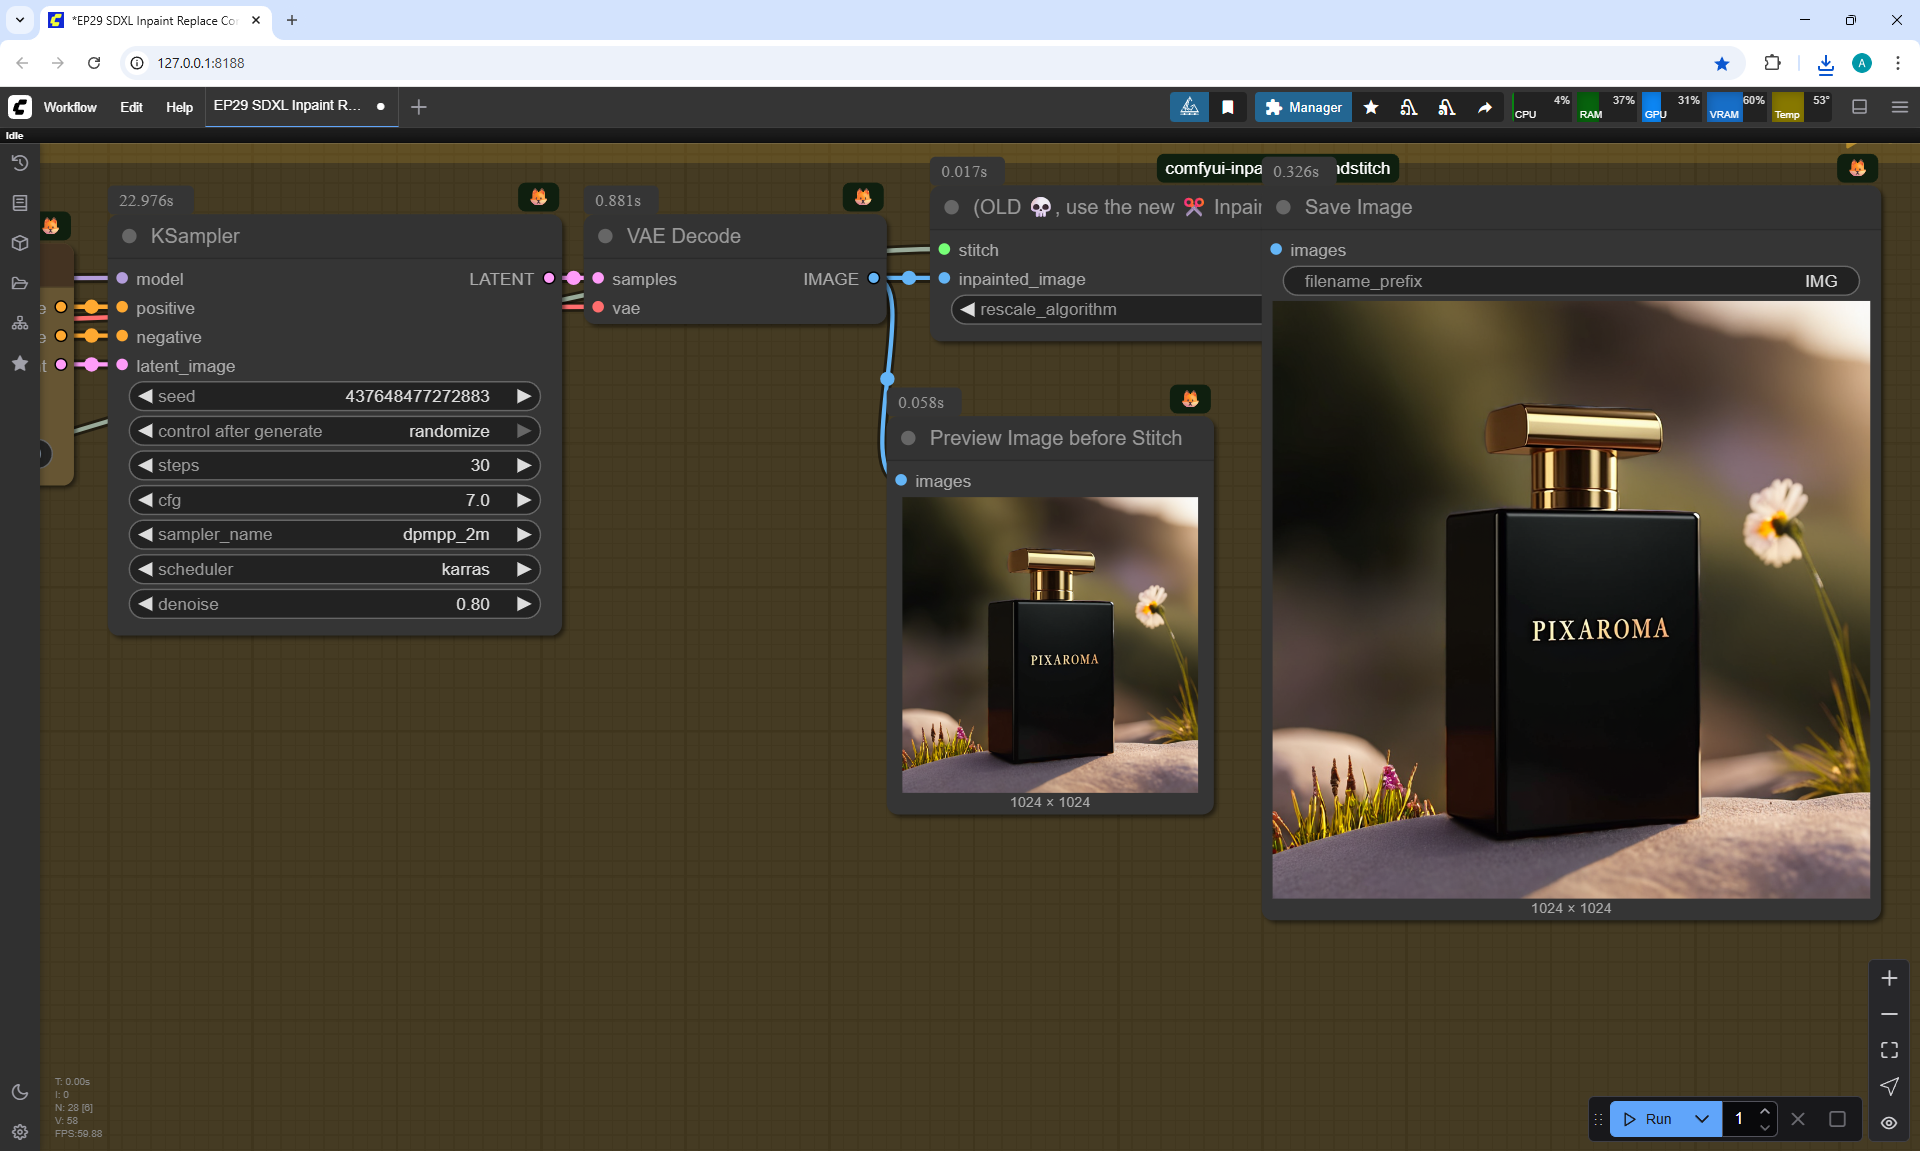Open the Edit menu
Screen dimensions: 1920x1151
131,107
